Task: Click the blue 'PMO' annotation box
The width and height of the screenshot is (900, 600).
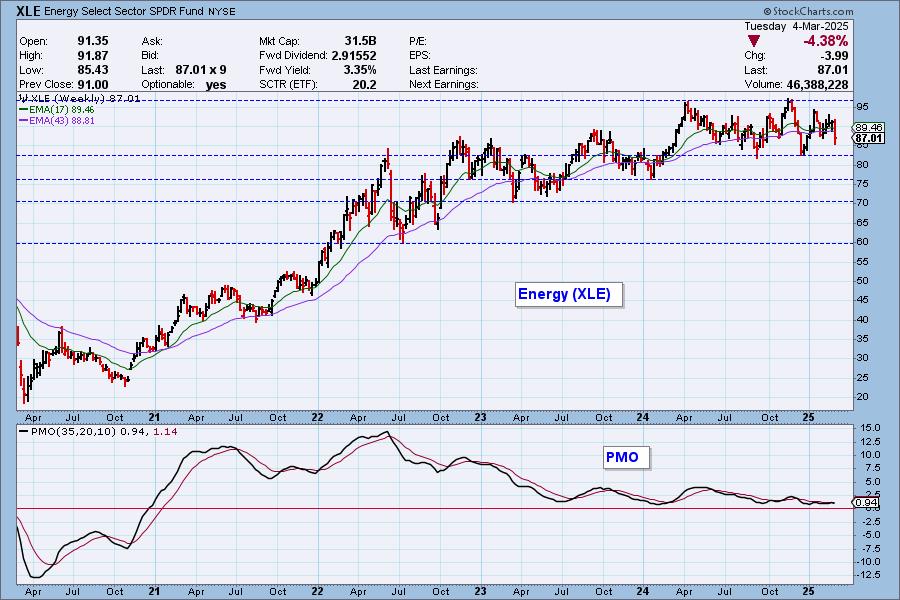Action: [x=627, y=458]
